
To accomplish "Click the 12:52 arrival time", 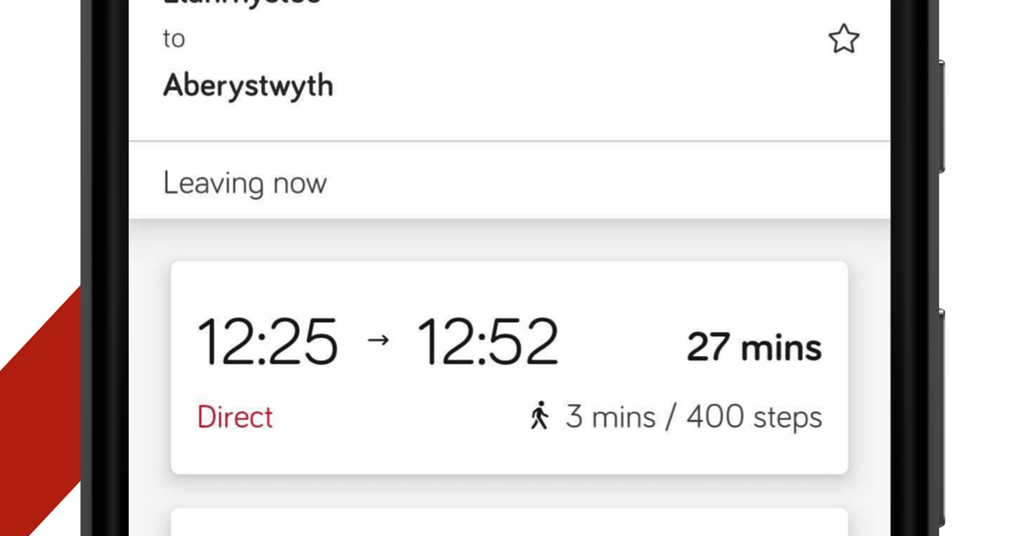I will [488, 341].
